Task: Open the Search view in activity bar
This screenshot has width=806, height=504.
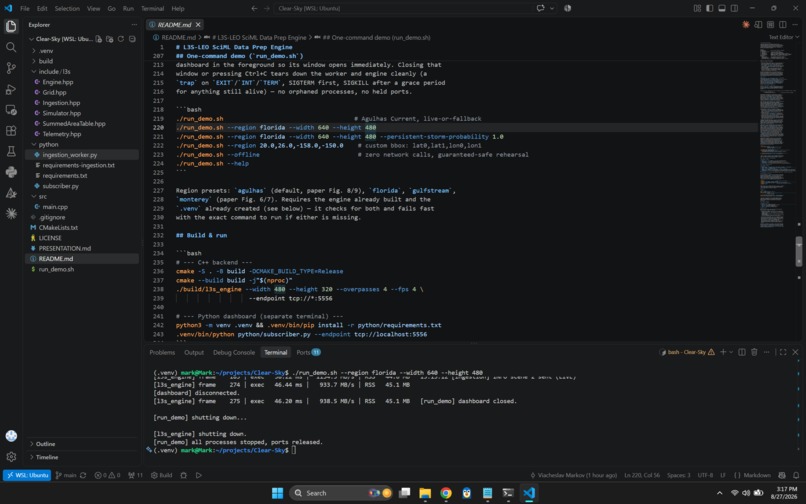Action: pos(11,47)
